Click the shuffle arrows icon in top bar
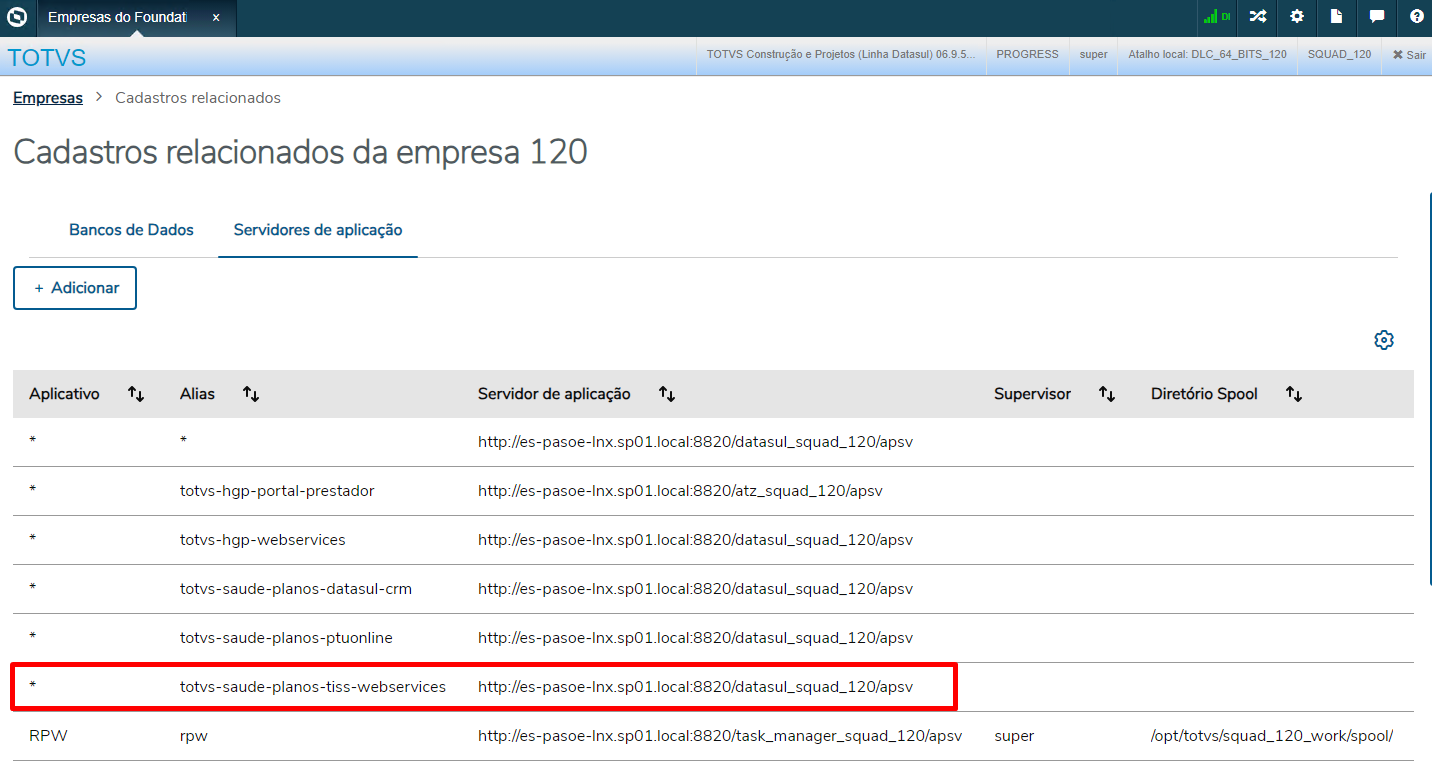Screen dimensions: 1432x767 [1257, 17]
